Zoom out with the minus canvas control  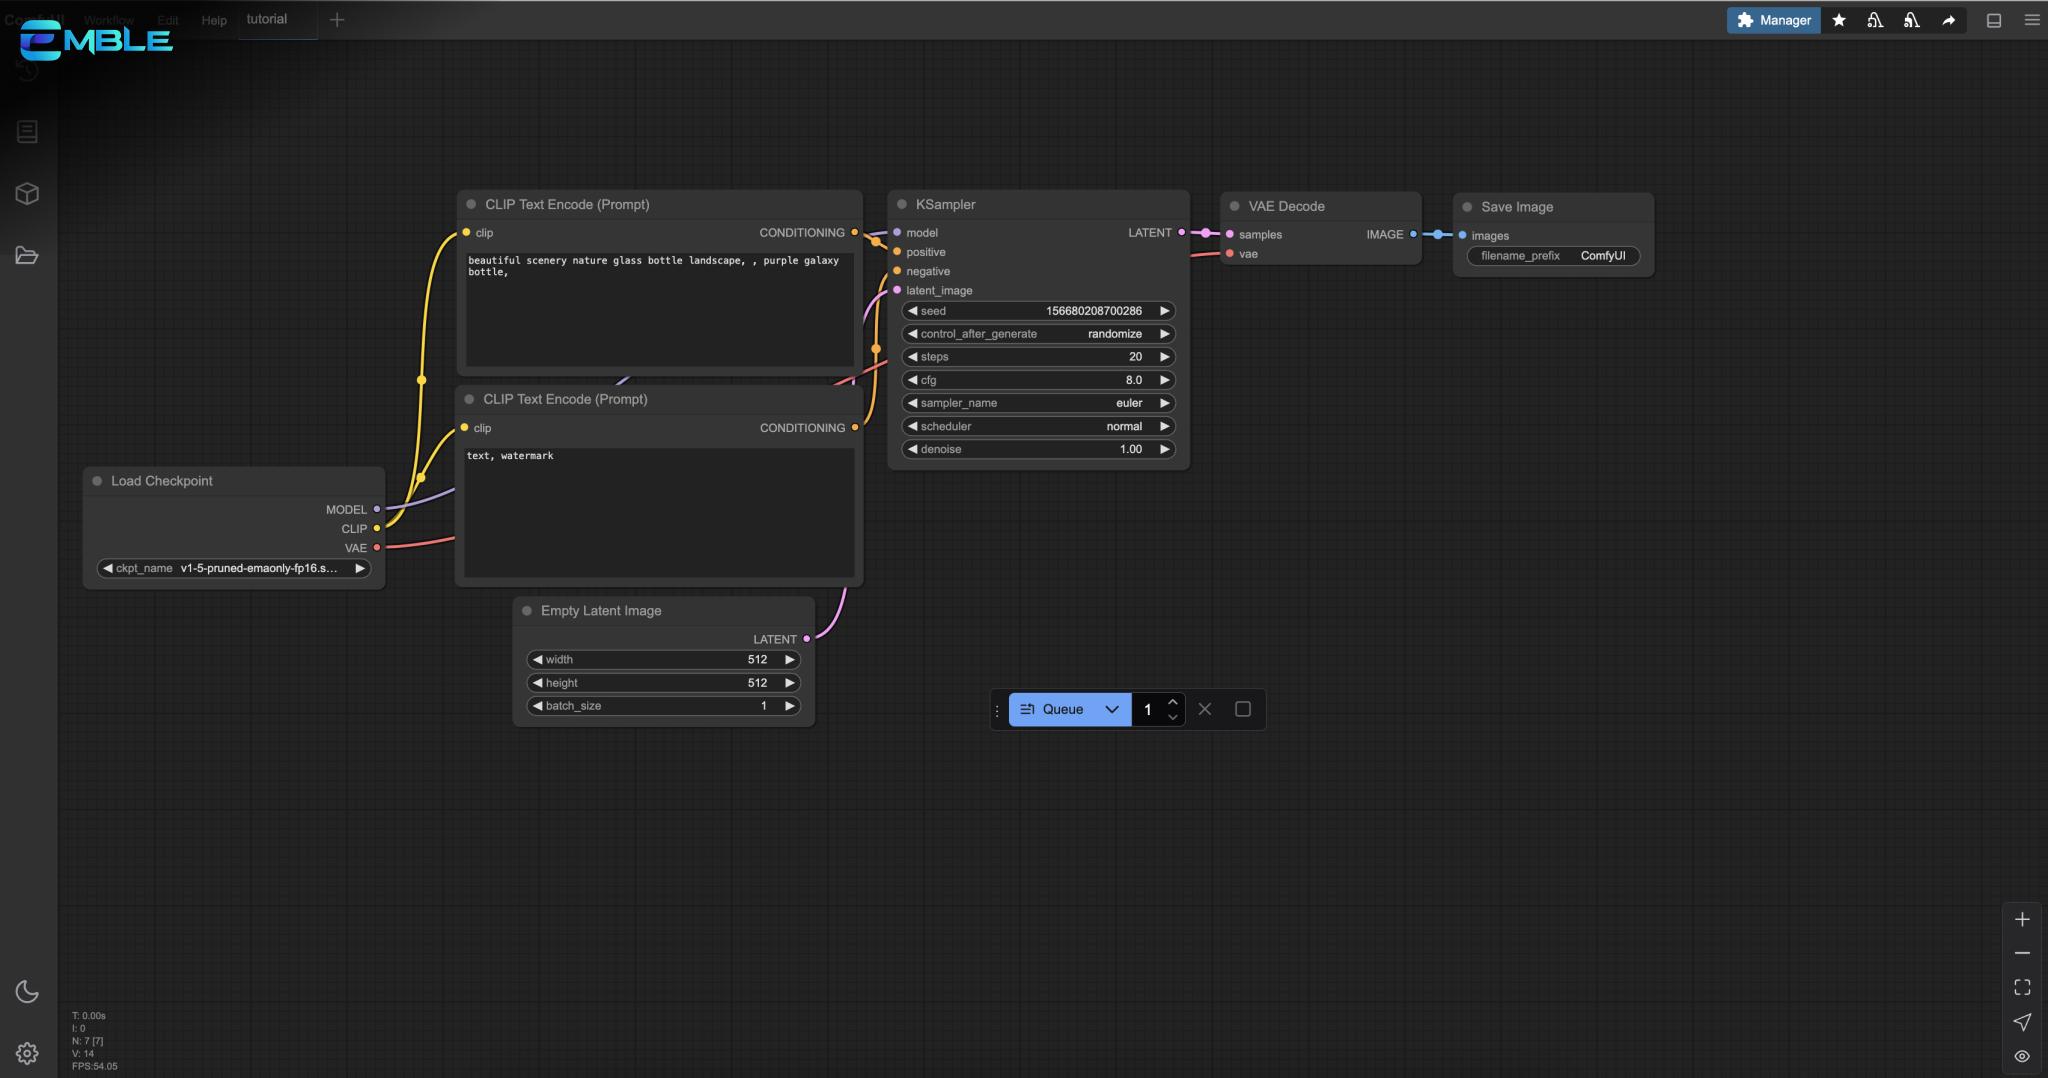(x=2022, y=953)
